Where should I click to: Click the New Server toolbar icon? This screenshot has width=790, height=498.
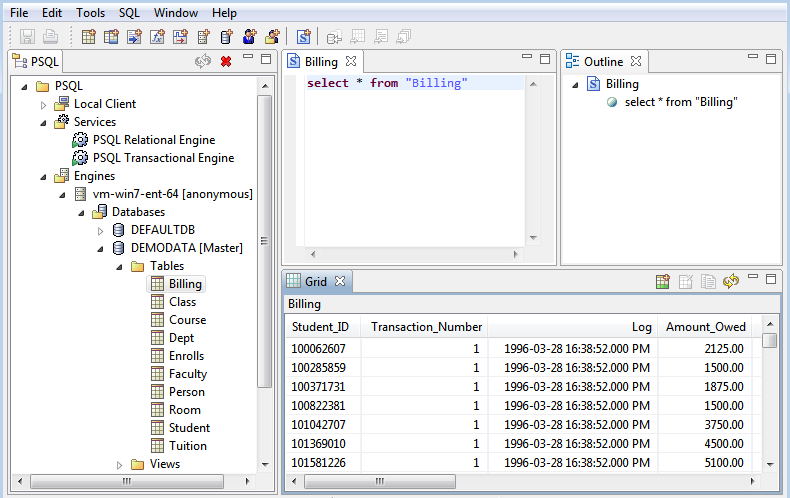[204, 36]
